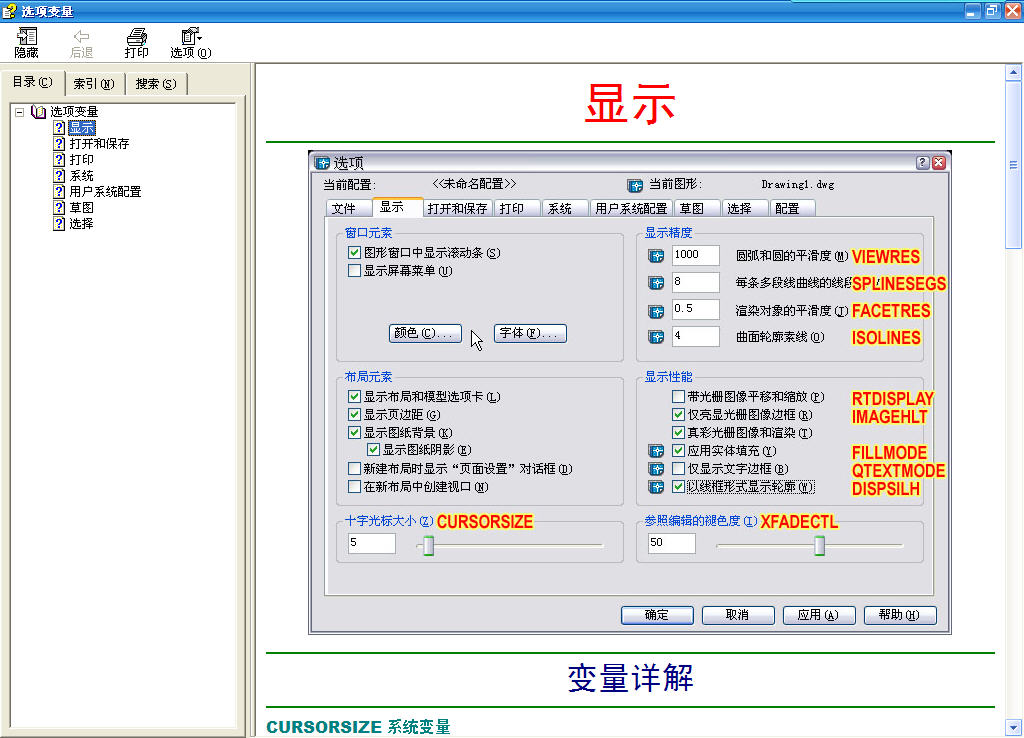Click the 应用(A) button

(x=819, y=615)
